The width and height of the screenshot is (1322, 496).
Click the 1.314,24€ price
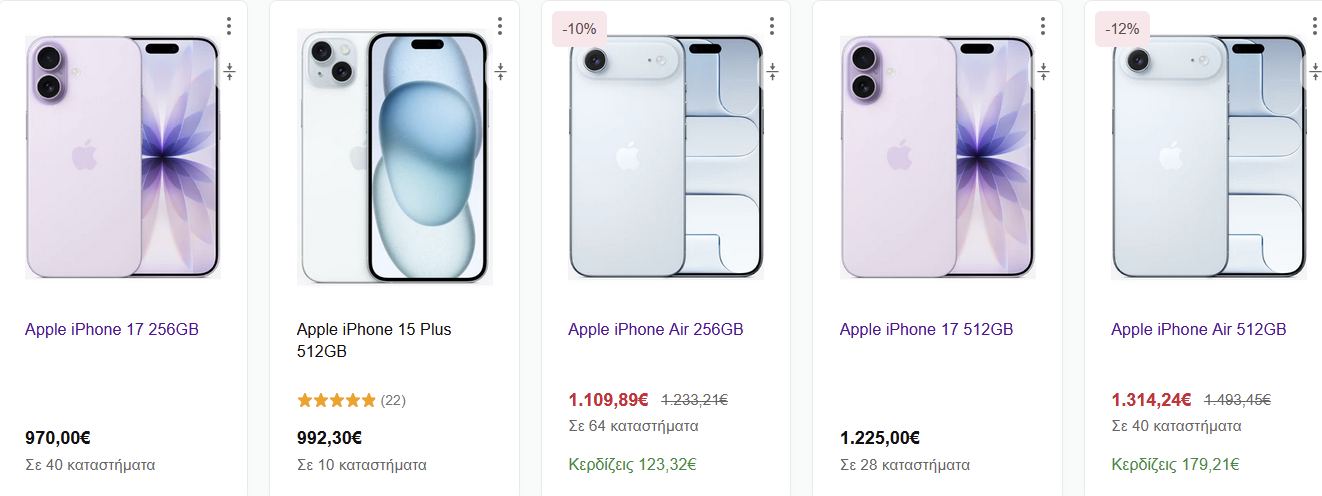pyautogui.click(x=1151, y=400)
